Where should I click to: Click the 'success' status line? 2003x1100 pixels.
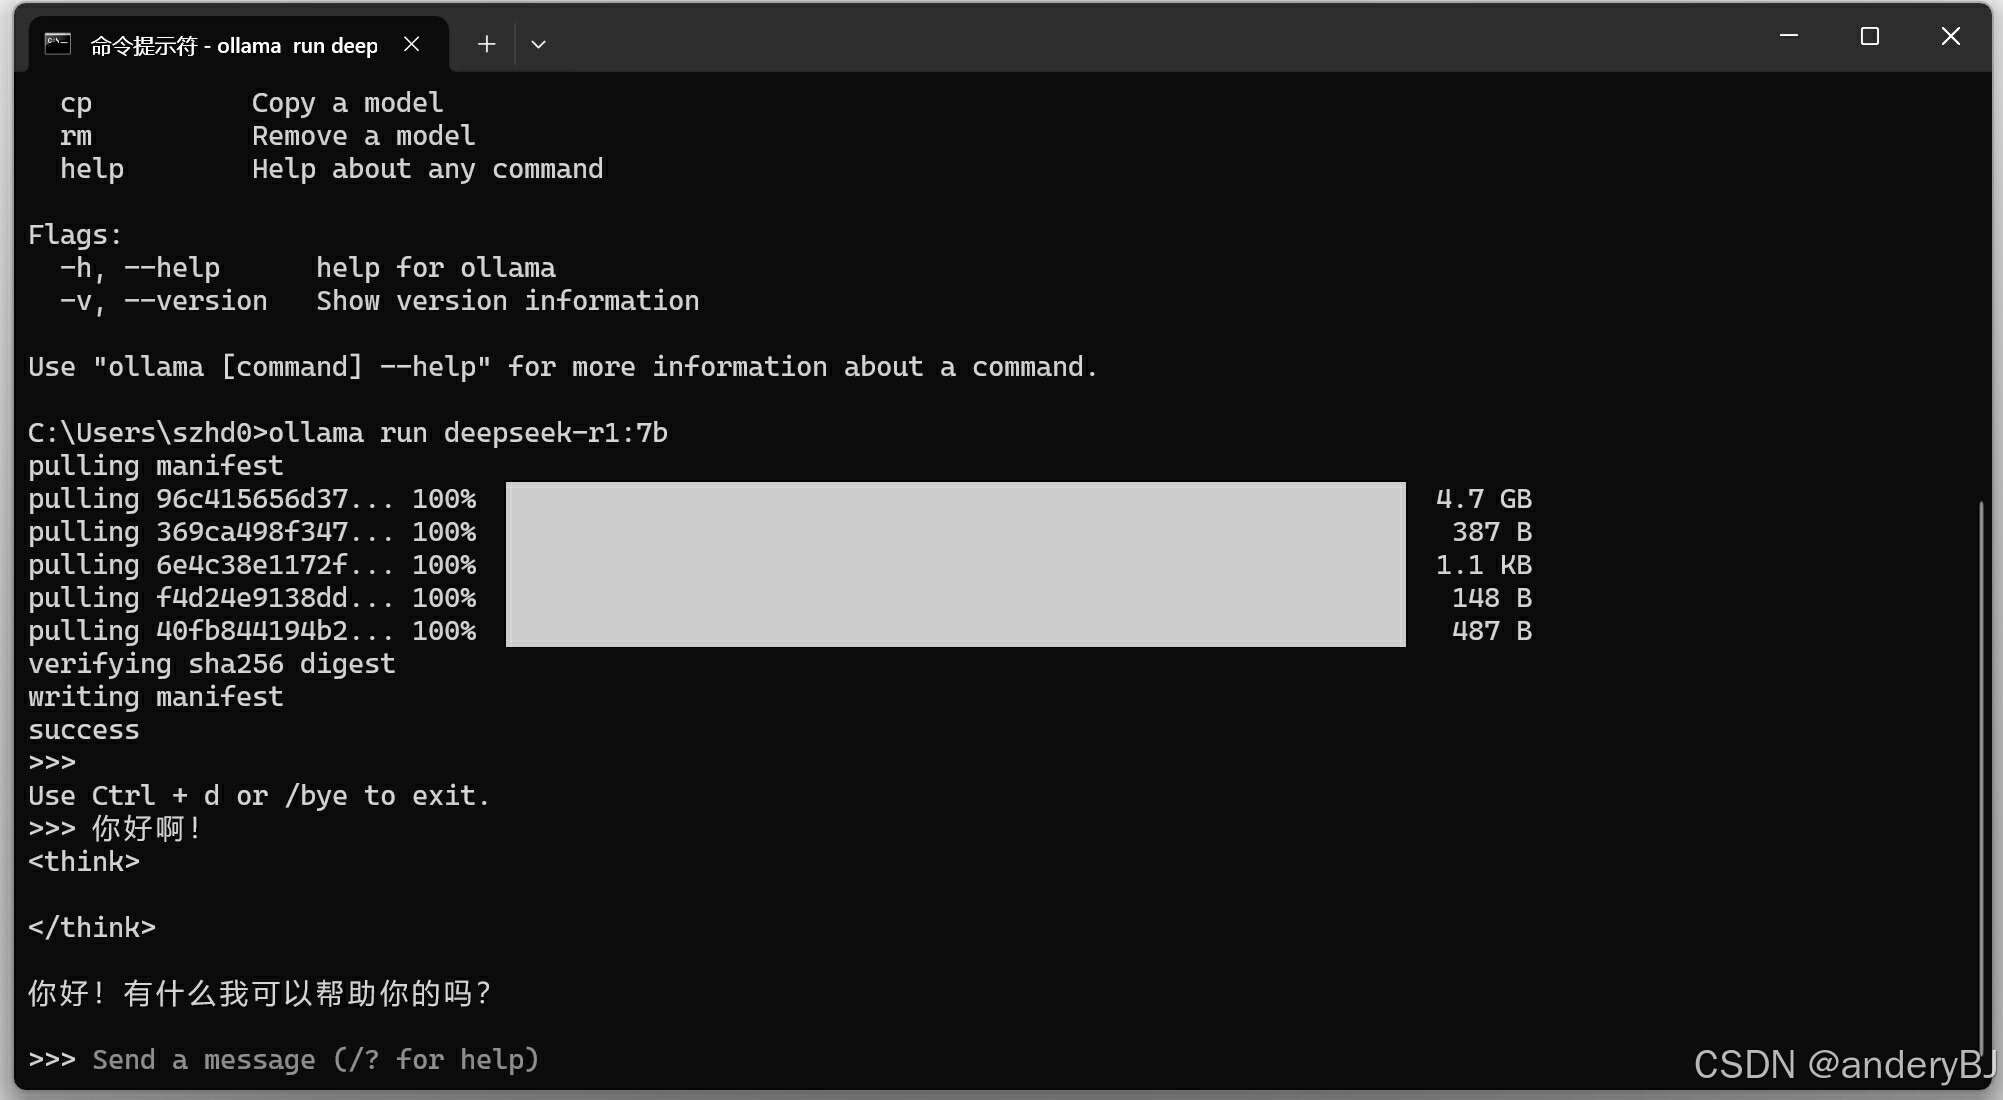84,729
